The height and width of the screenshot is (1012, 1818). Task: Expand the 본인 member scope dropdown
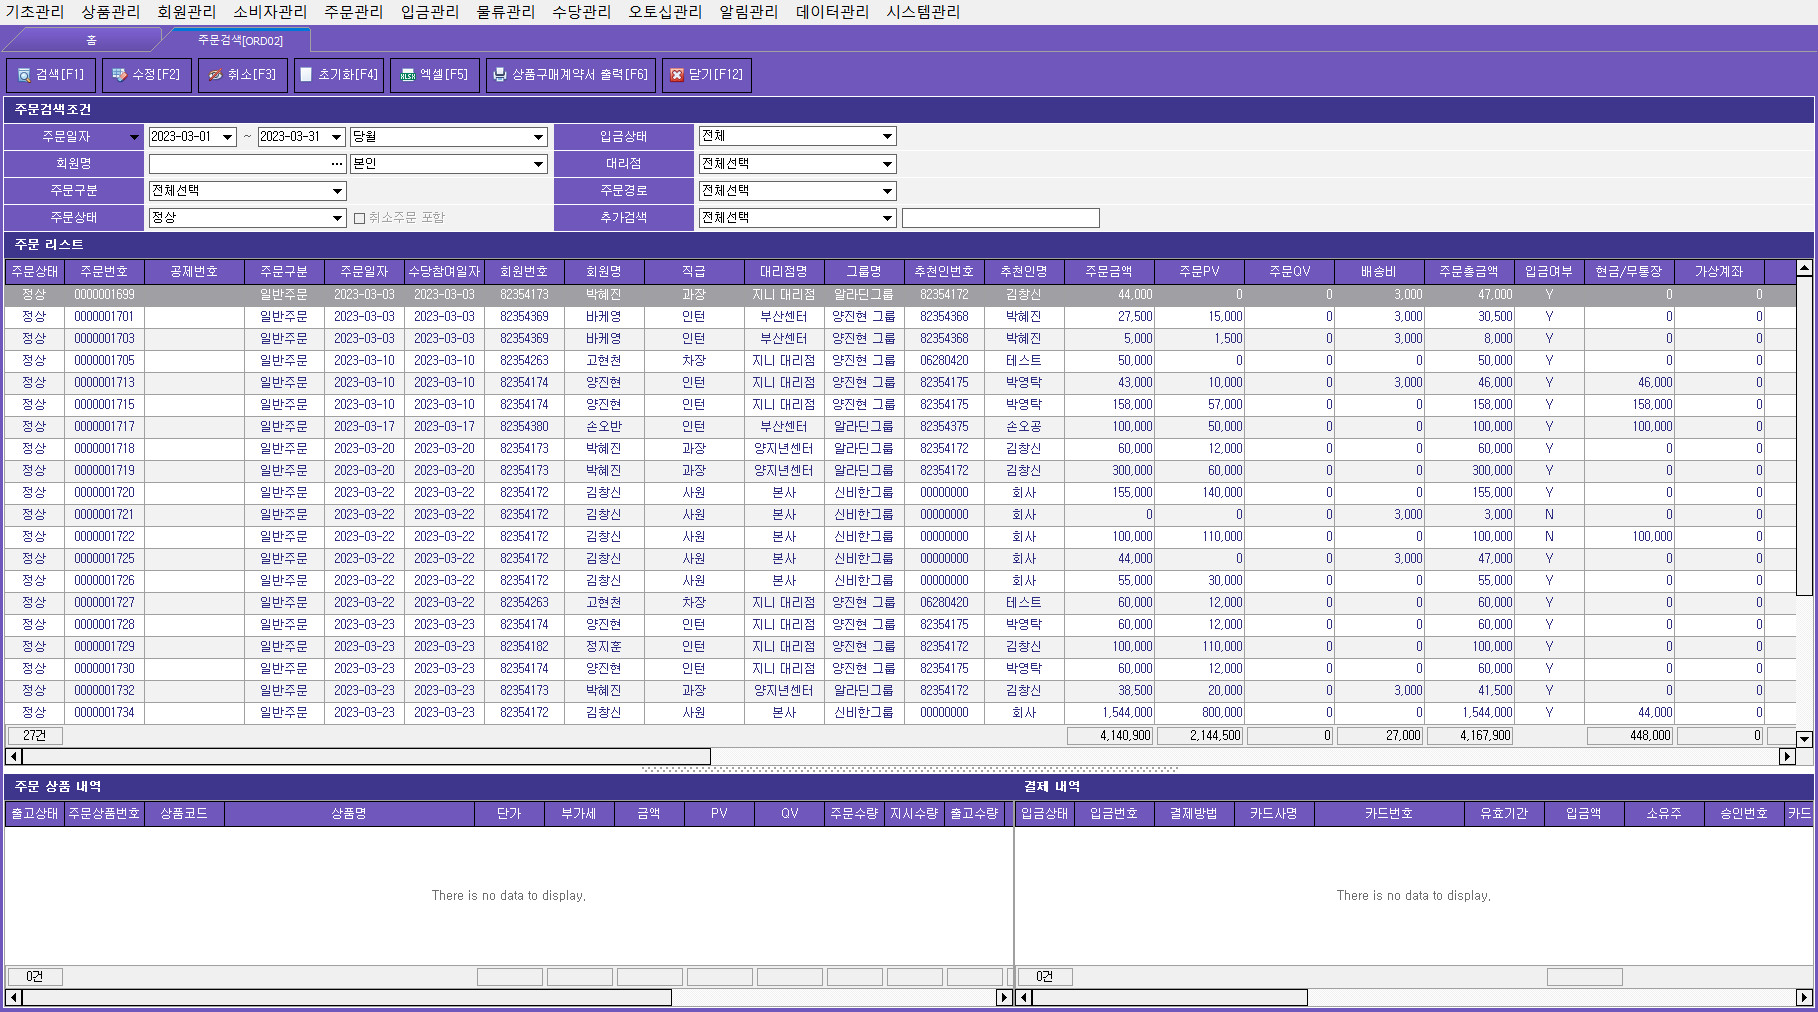point(538,164)
